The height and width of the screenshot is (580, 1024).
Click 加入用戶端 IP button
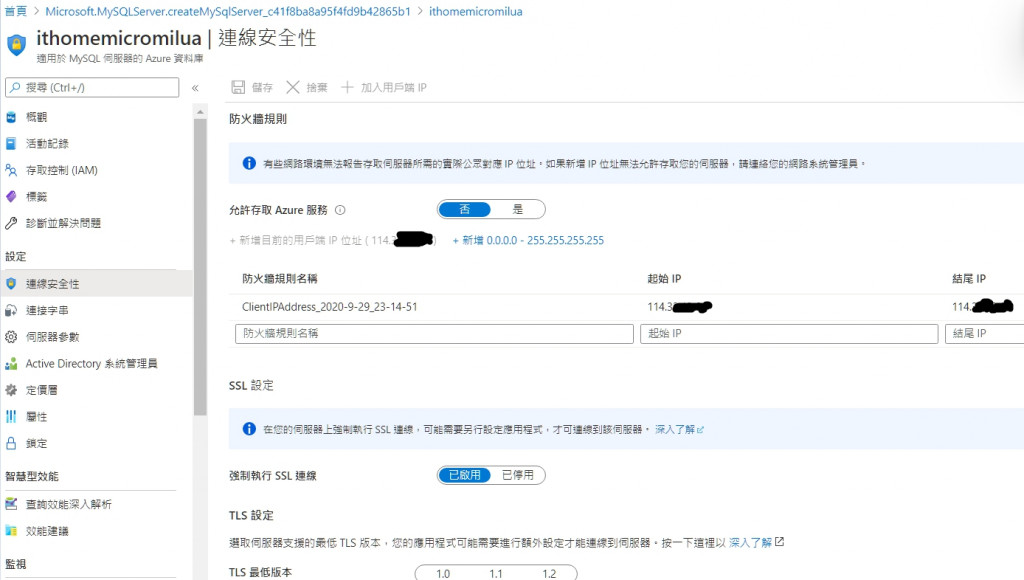point(384,87)
